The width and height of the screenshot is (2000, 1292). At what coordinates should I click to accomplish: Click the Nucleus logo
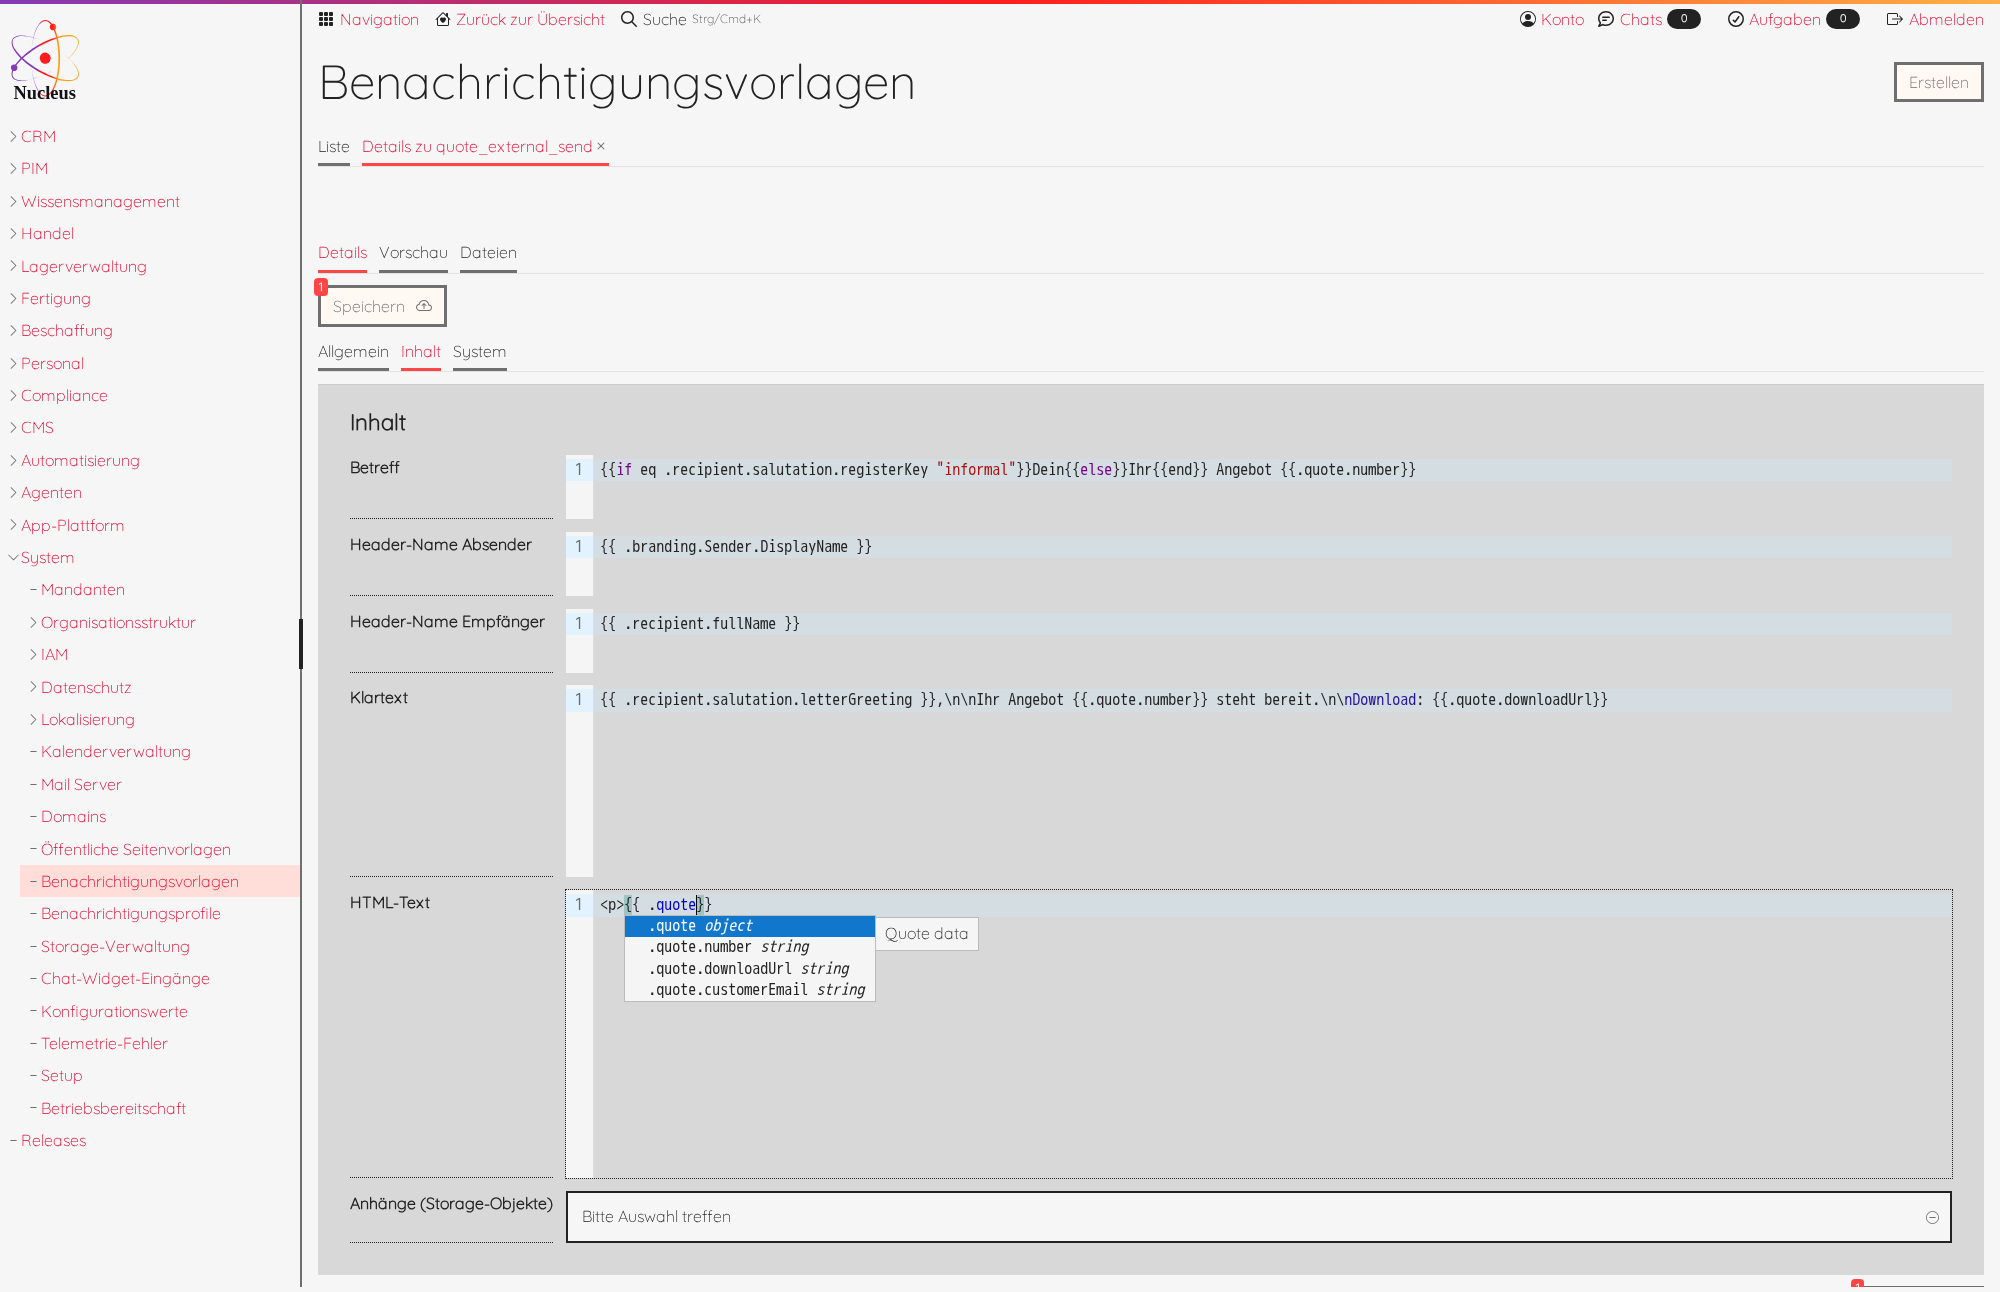(x=45, y=60)
